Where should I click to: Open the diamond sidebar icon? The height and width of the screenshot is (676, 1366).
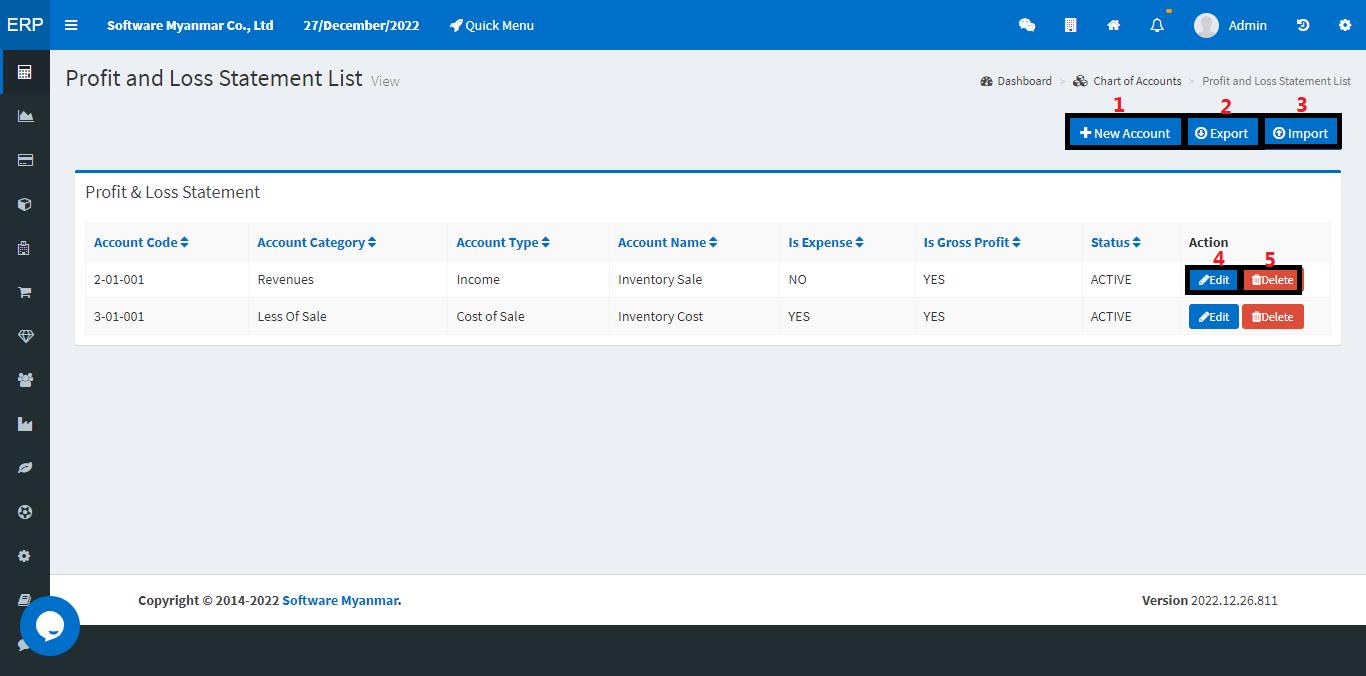pyautogui.click(x=25, y=336)
